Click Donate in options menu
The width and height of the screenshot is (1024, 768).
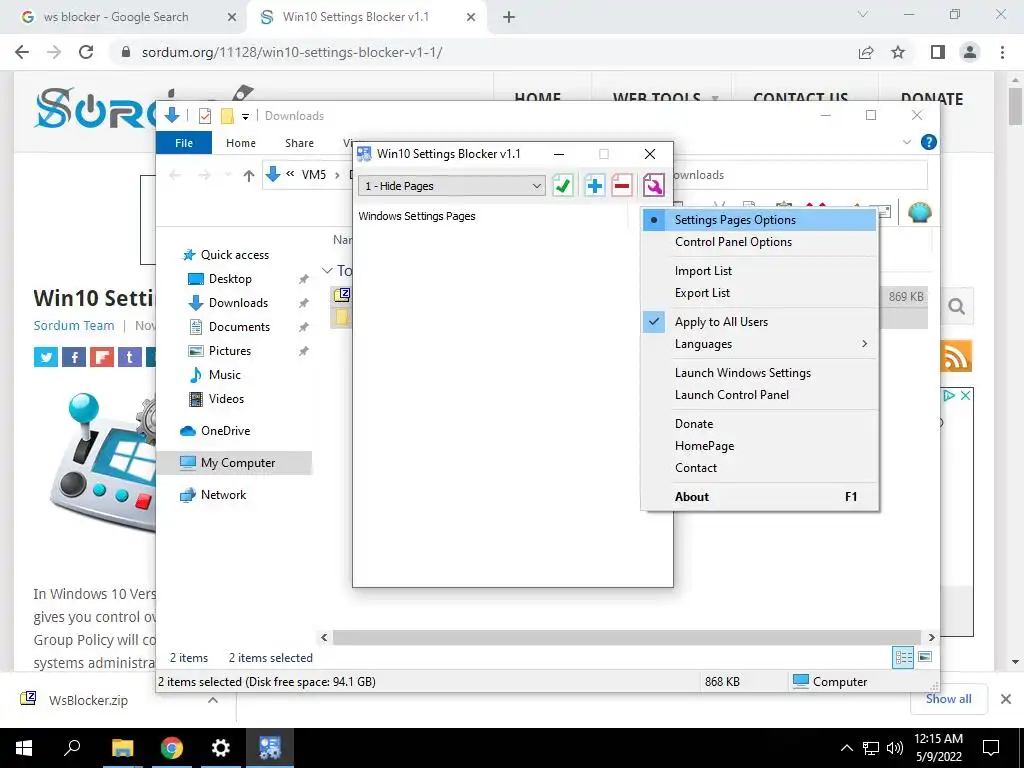(x=759, y=423)
